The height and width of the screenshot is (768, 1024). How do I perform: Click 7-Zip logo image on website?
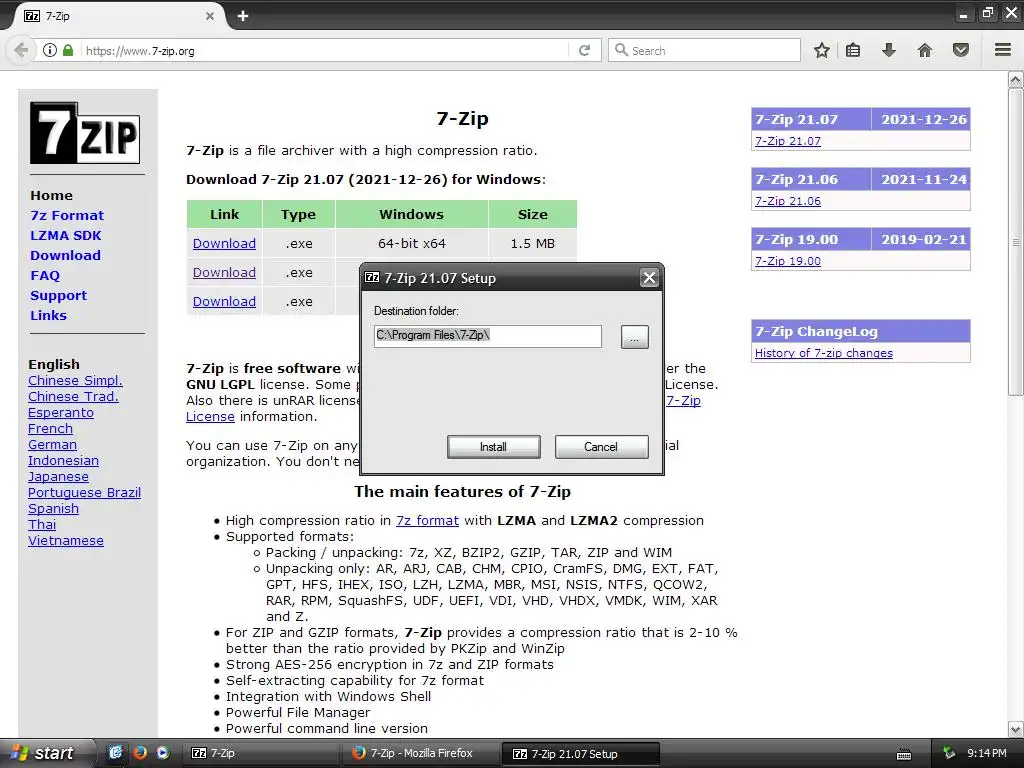point(85,133)
